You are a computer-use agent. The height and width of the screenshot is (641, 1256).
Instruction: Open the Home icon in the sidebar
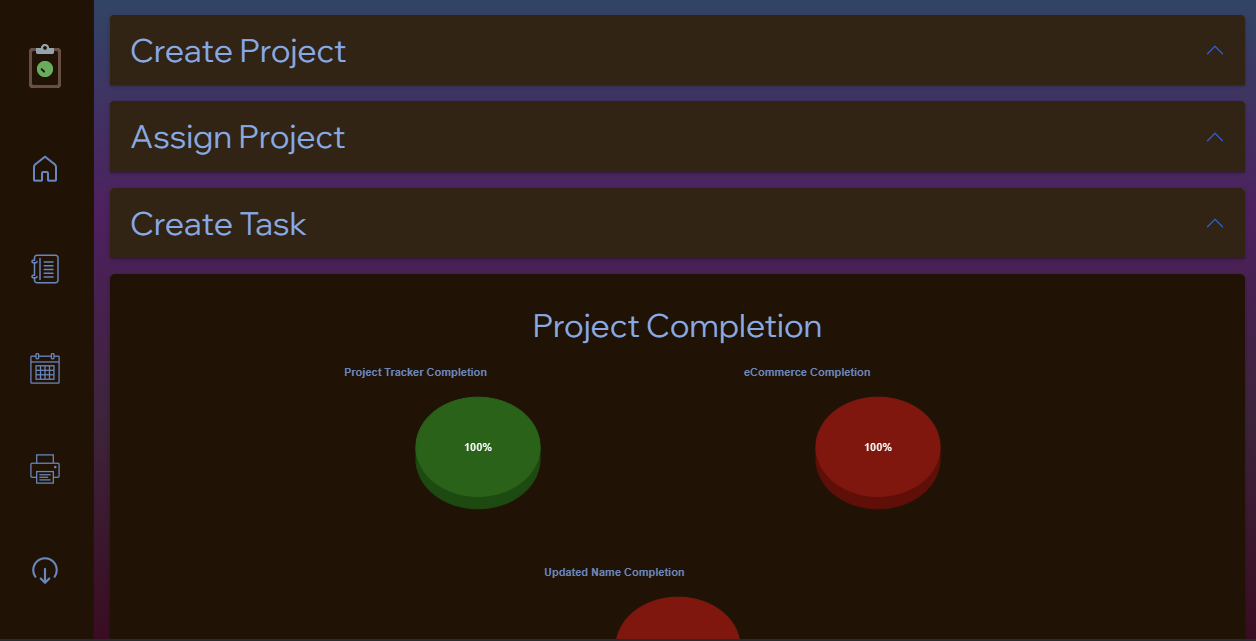[45, 169]
